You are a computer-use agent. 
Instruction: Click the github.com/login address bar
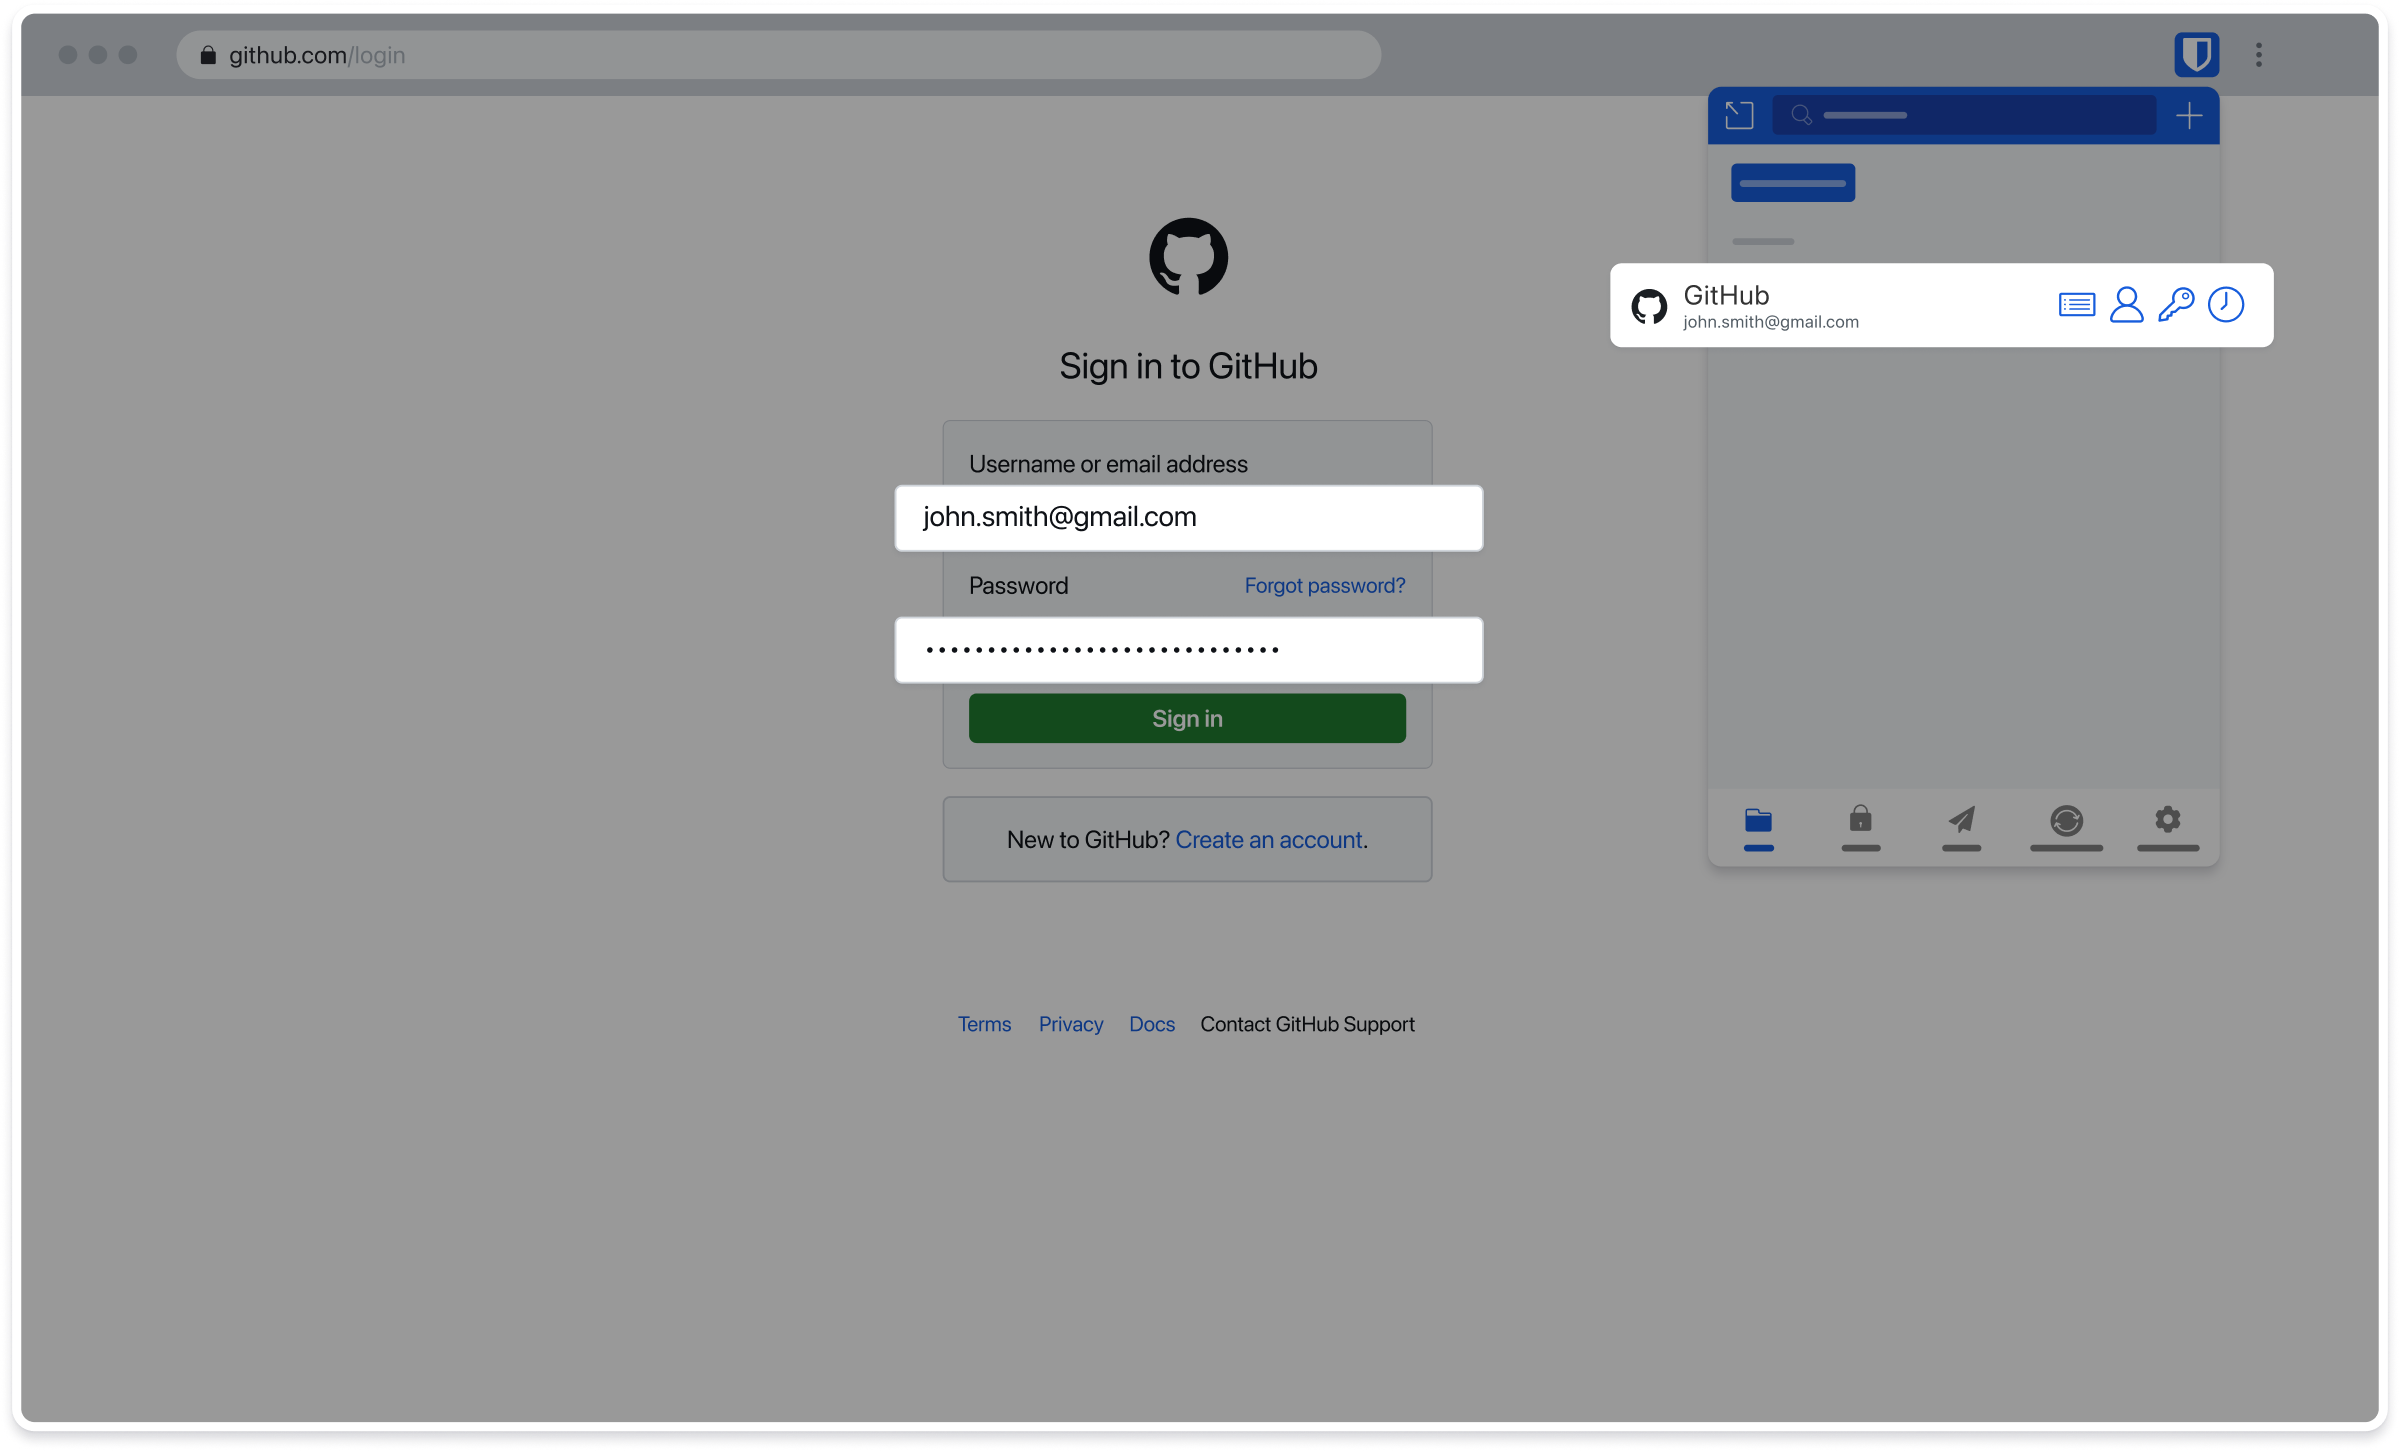coord(778,55)
